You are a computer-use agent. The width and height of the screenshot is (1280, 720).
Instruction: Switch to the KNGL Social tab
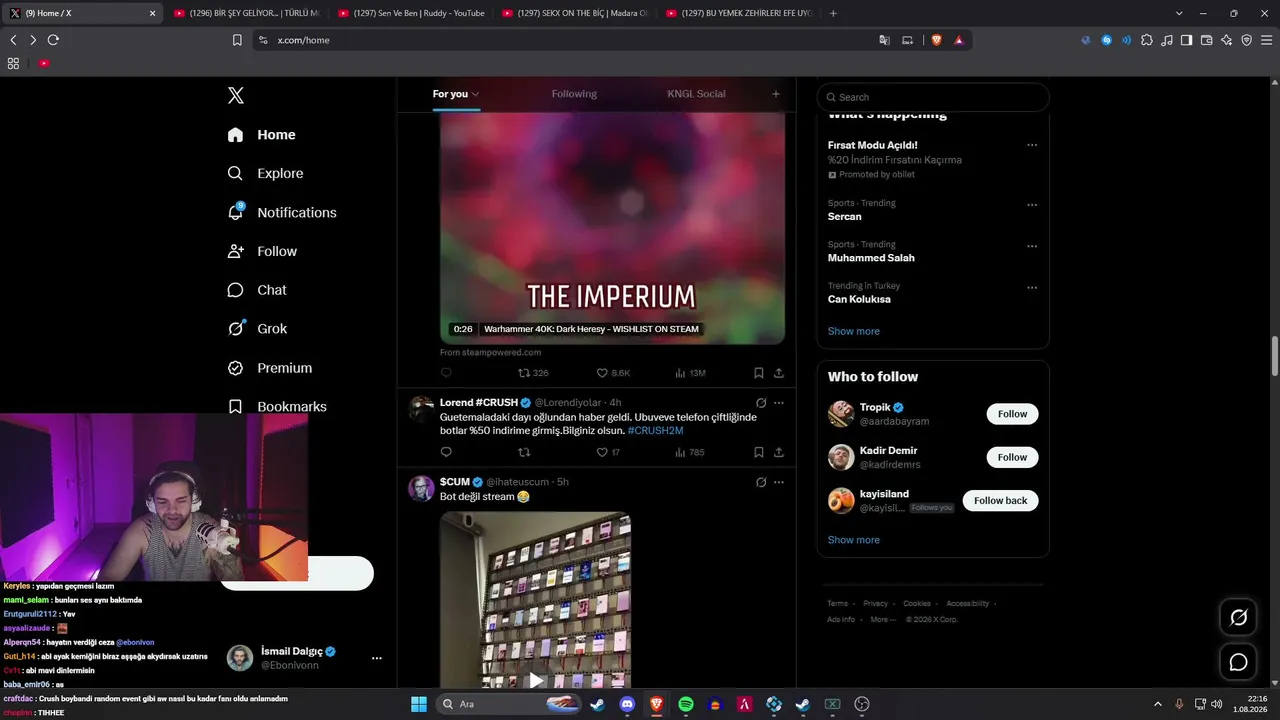point(696,94)
